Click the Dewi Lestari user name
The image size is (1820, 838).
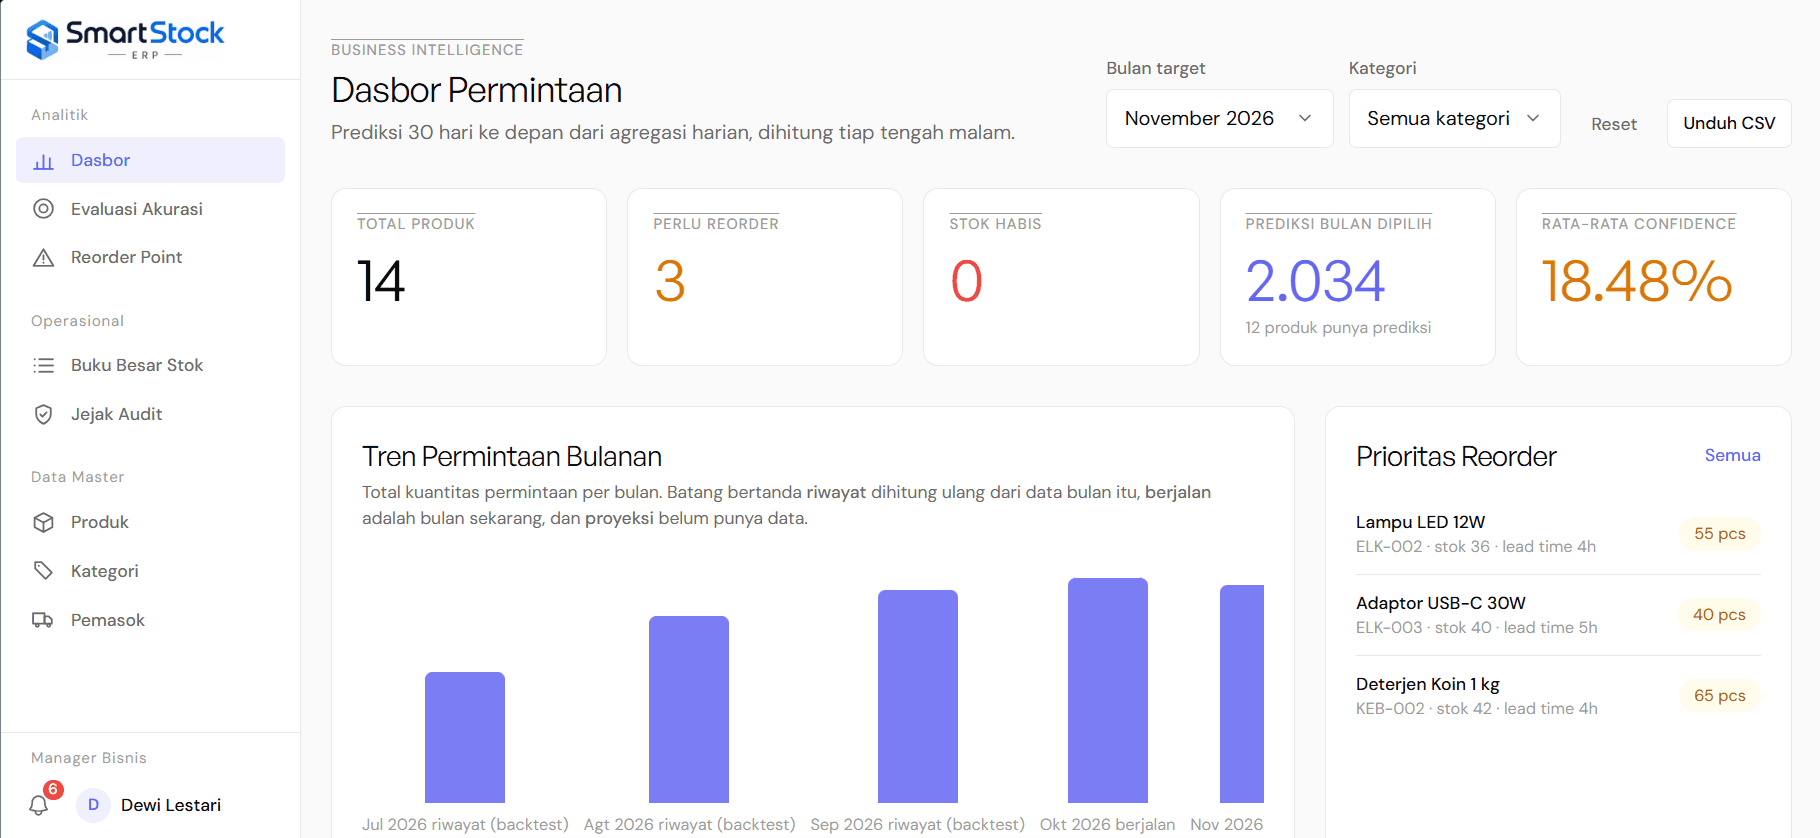pyautogui.click(x=171, y=805)
